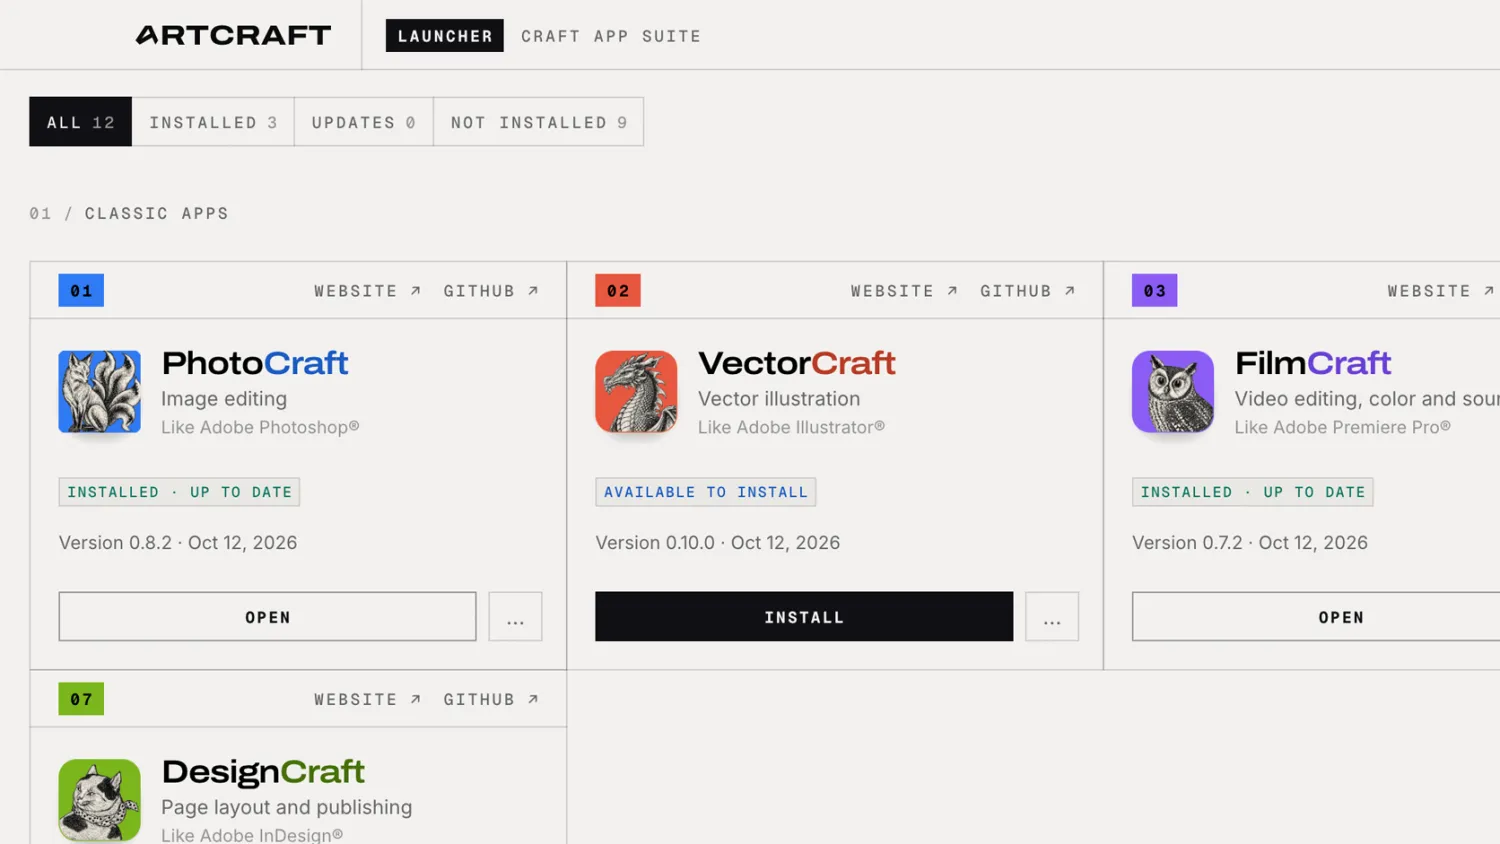
Task: Click FilmCraft Installed Up To Date status
Action: coord(1253,492)
